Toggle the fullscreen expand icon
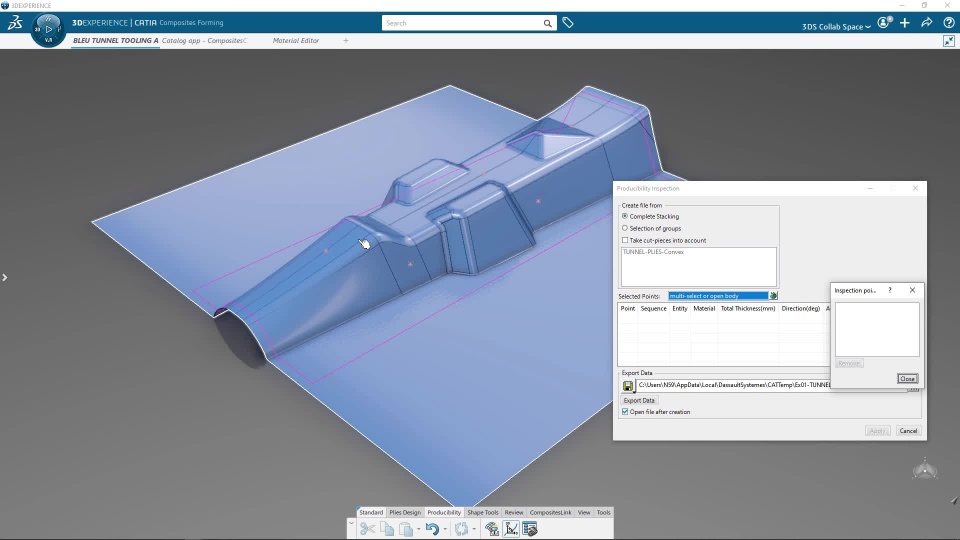 pyautogui.click(x=949, y=41)
